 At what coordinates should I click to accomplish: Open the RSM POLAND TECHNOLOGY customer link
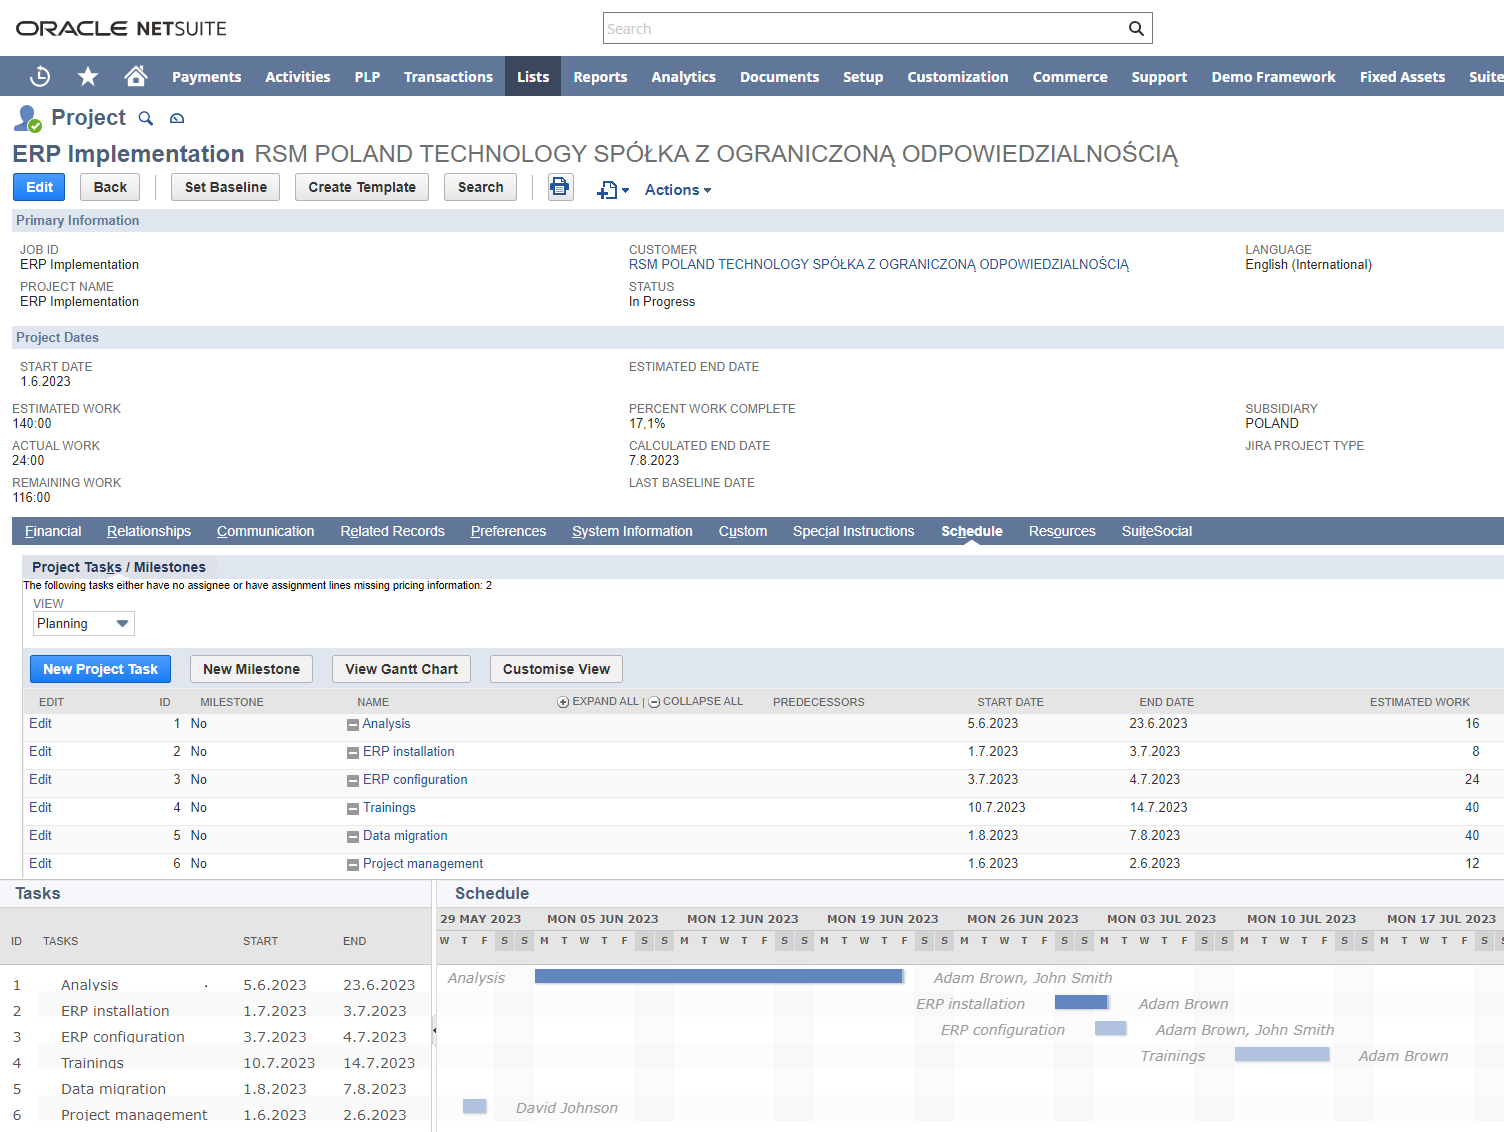coord(878,265)
